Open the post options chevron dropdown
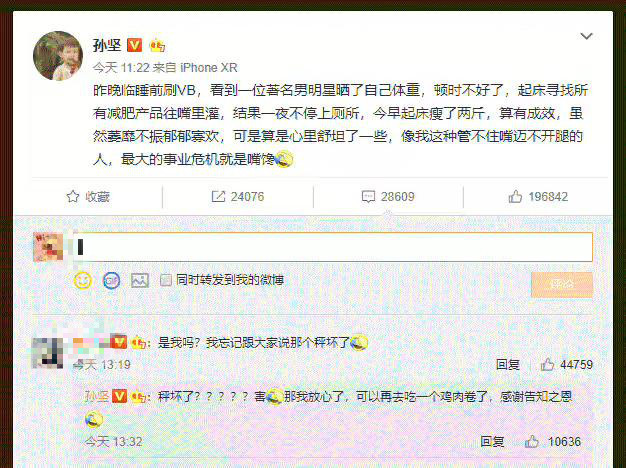 coord(586,36)
